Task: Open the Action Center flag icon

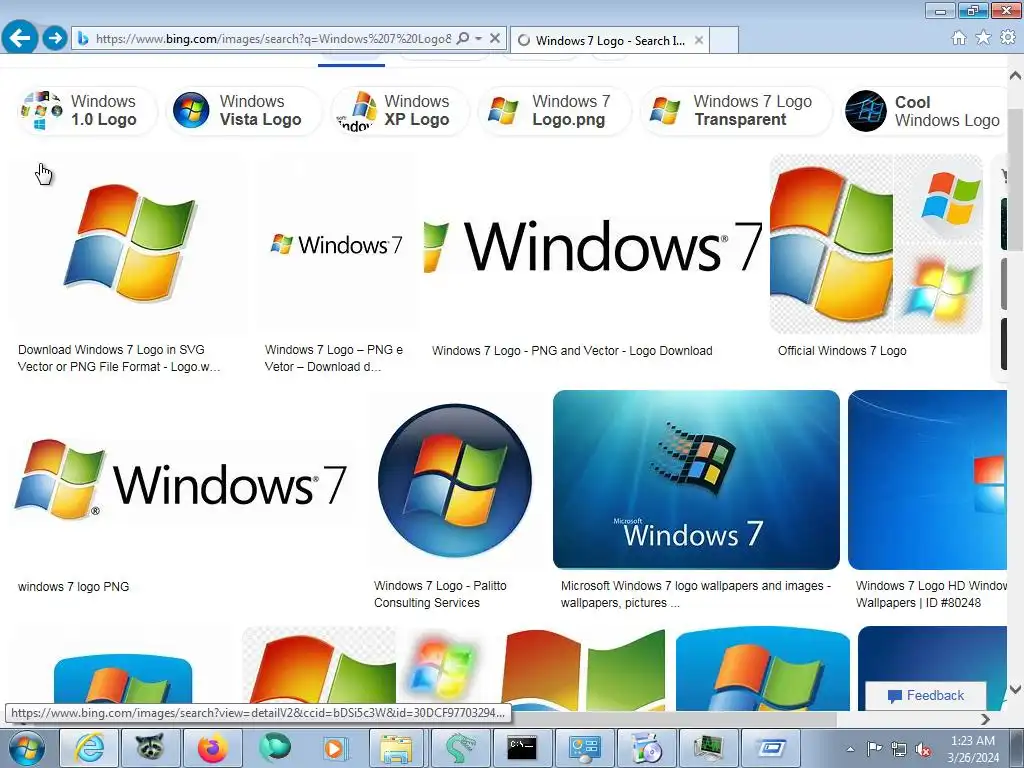Action: pos(874,749)
